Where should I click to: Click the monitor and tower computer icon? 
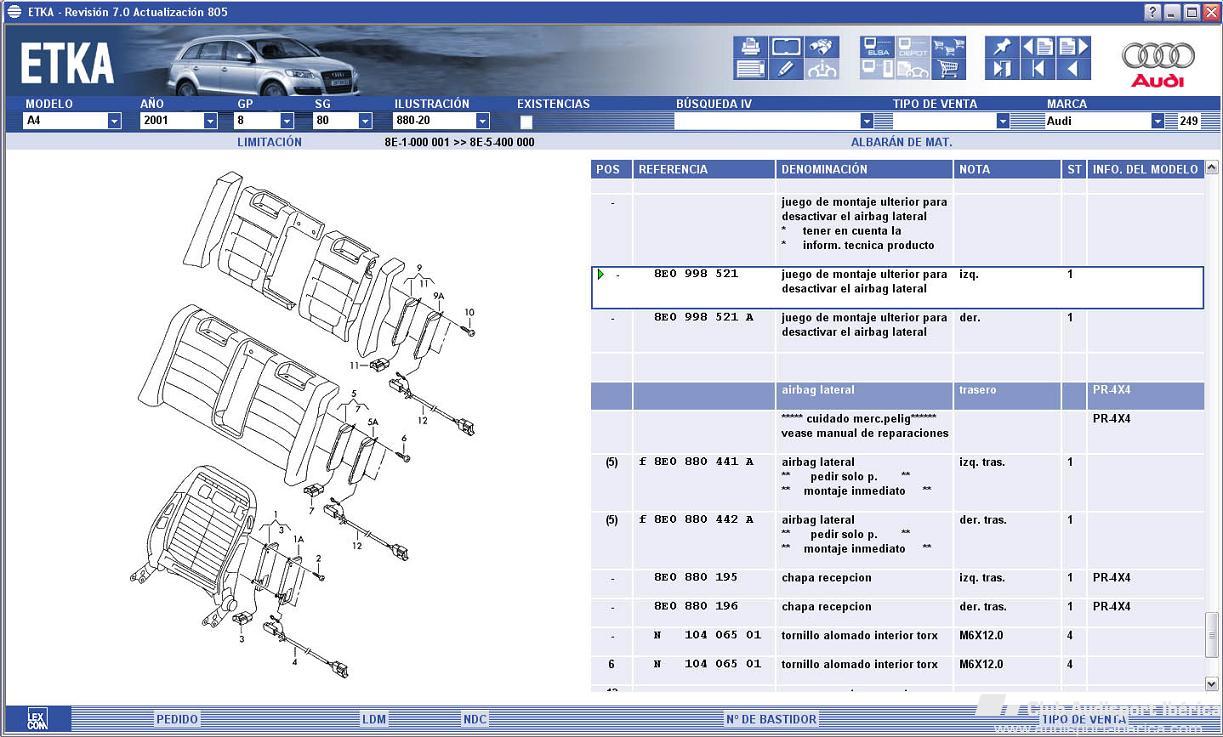877,69
